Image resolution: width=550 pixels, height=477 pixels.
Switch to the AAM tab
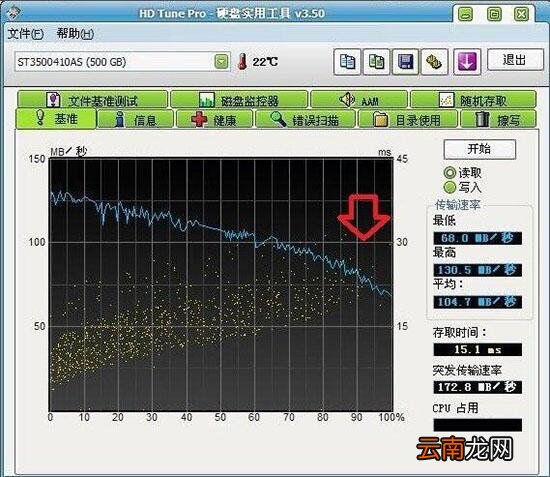(359, 100)
